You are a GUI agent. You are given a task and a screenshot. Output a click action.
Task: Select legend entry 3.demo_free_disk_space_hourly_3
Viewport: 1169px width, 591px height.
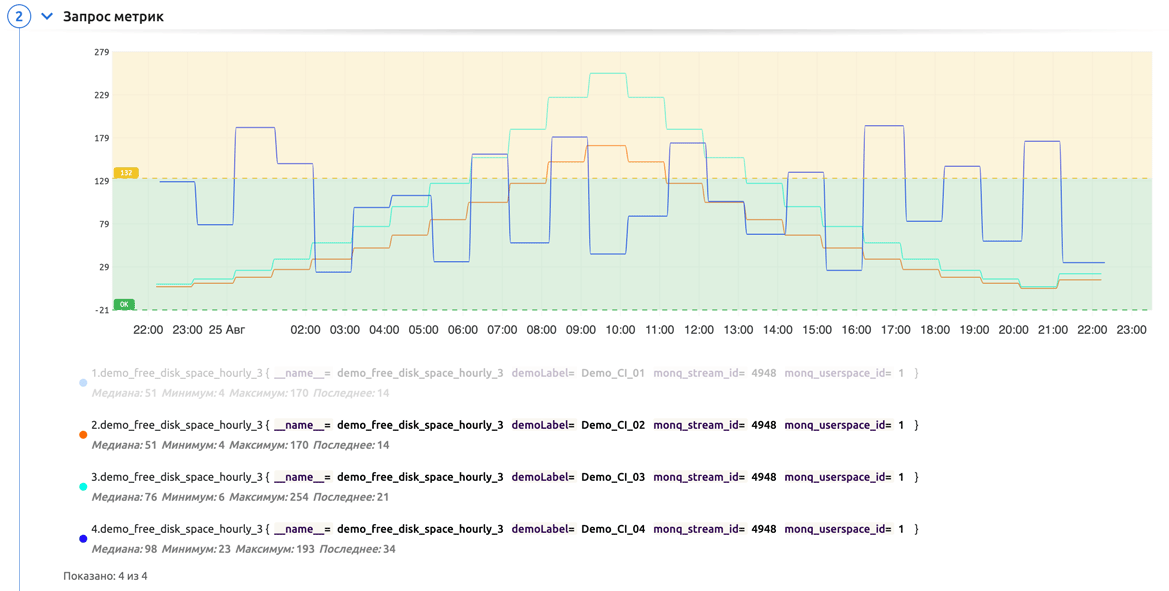click(177, 477)
